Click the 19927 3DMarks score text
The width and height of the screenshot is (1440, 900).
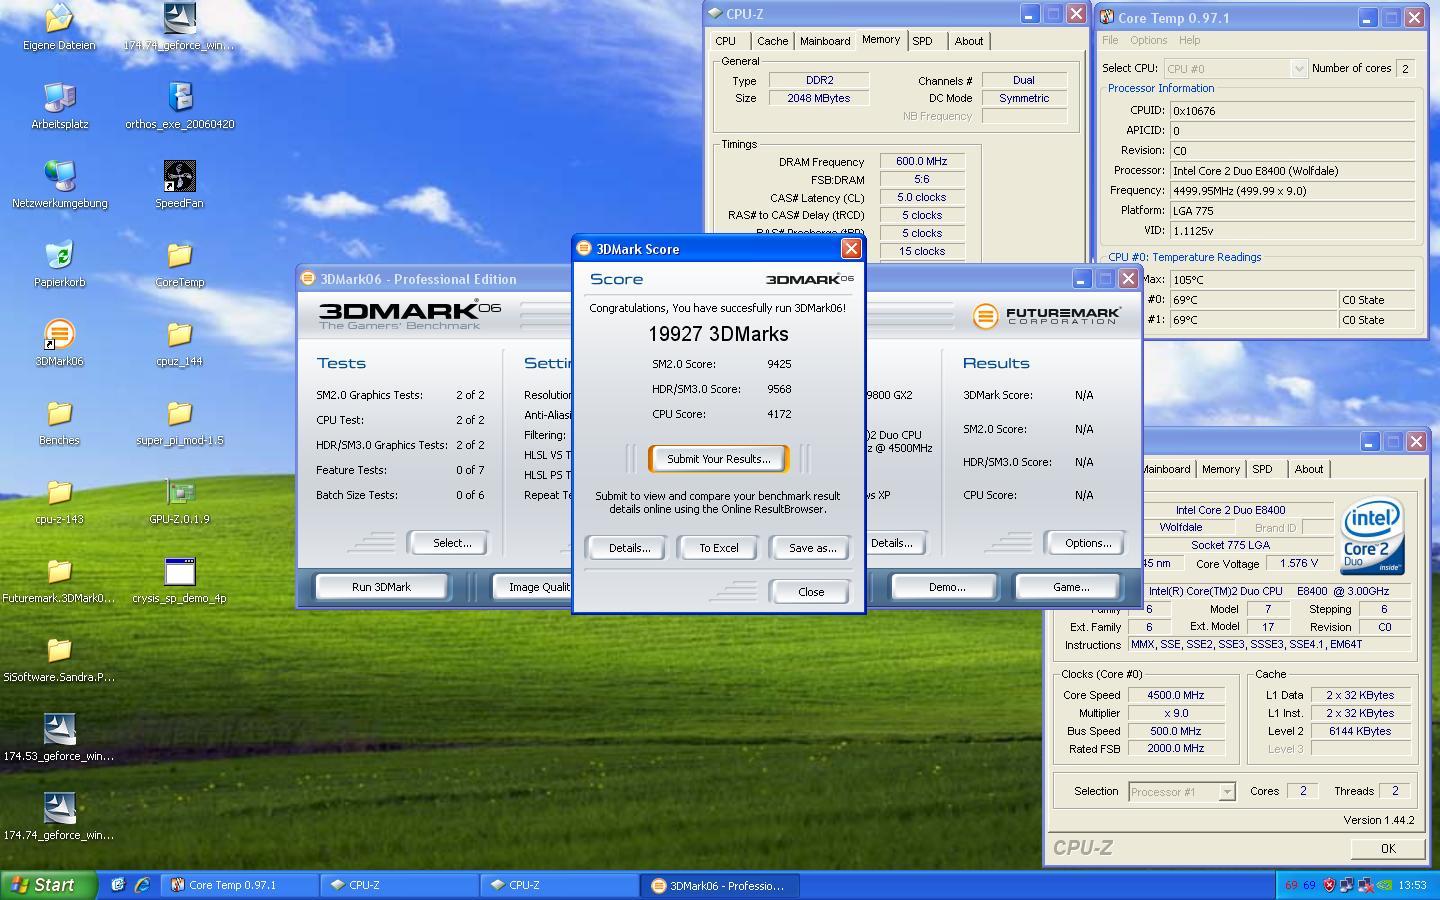pyautogui.click(x=718, y=334)
